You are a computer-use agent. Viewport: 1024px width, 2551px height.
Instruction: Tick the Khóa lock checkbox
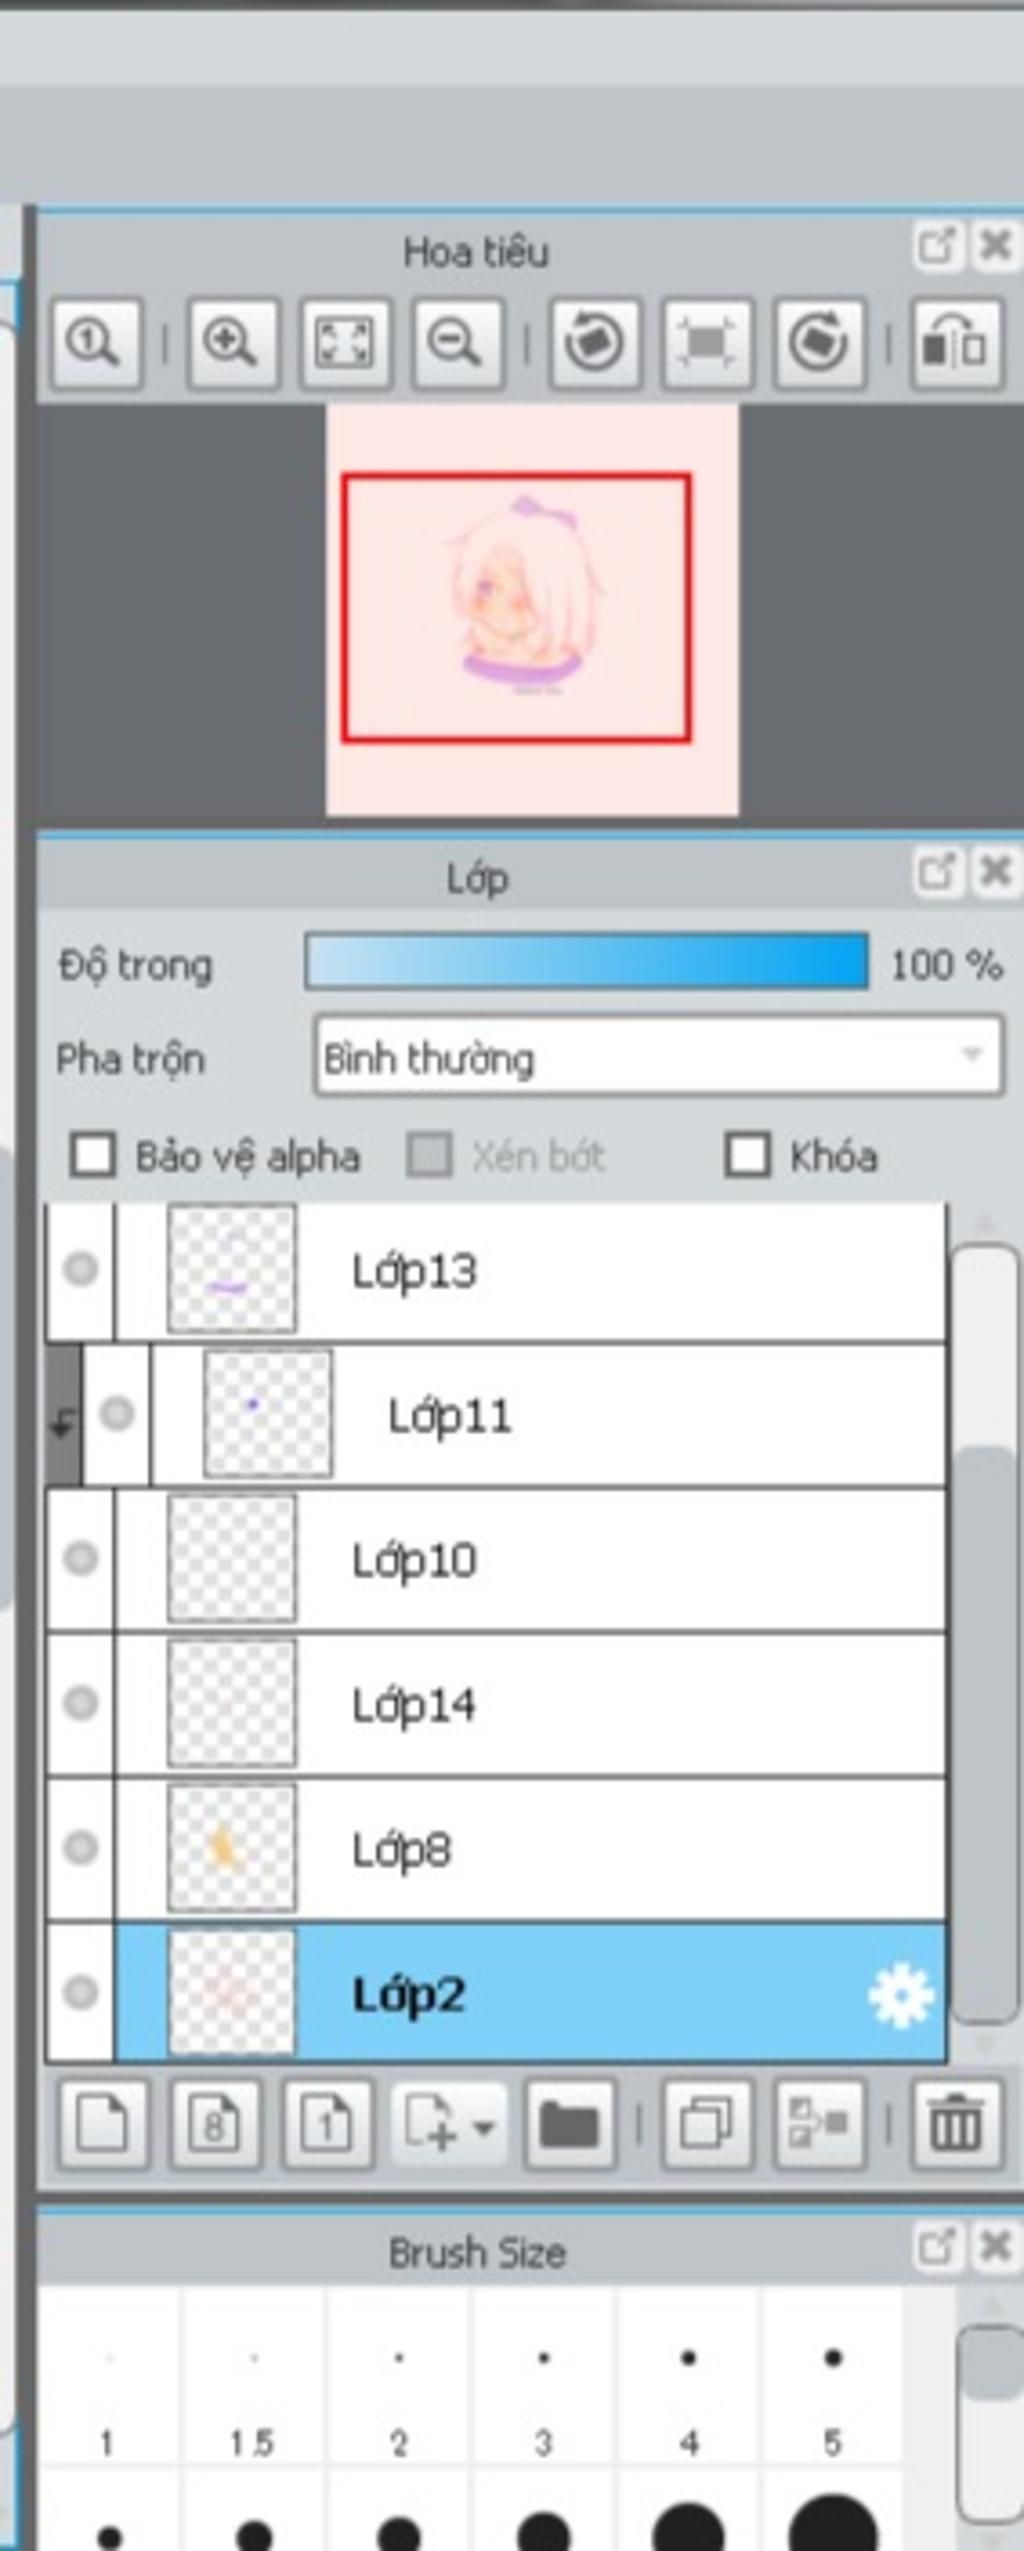click(x=747, y=1156)
